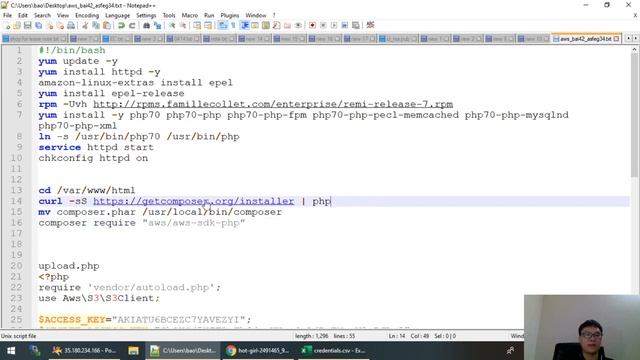Open the Macro menu
The image size is (640, 360).
pyautogui.click(x=190, y=16)
